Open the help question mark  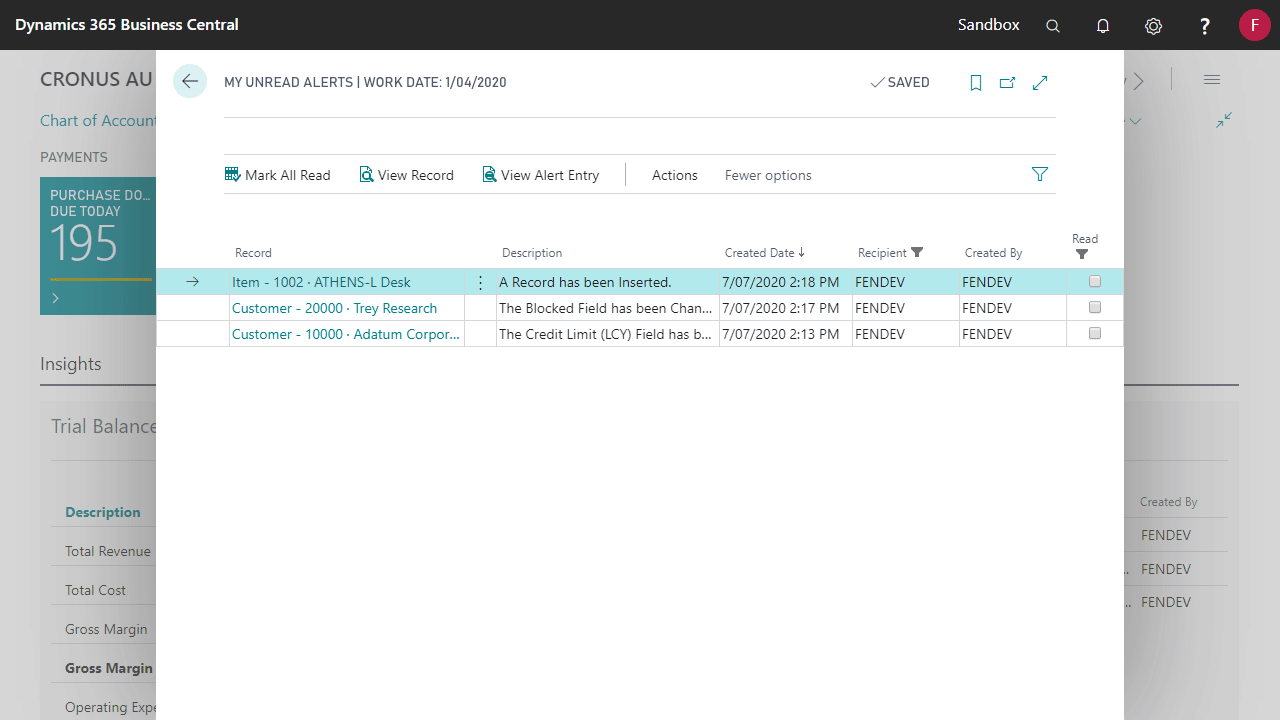1205,26
